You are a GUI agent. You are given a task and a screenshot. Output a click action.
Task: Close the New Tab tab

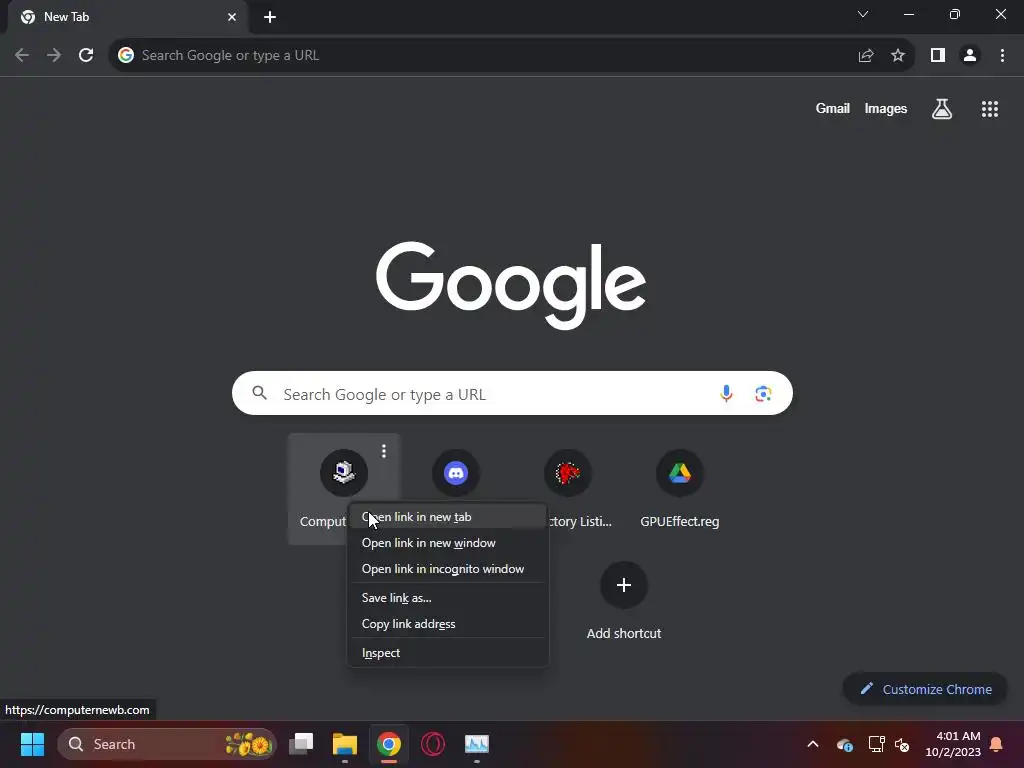pos(232,17)
